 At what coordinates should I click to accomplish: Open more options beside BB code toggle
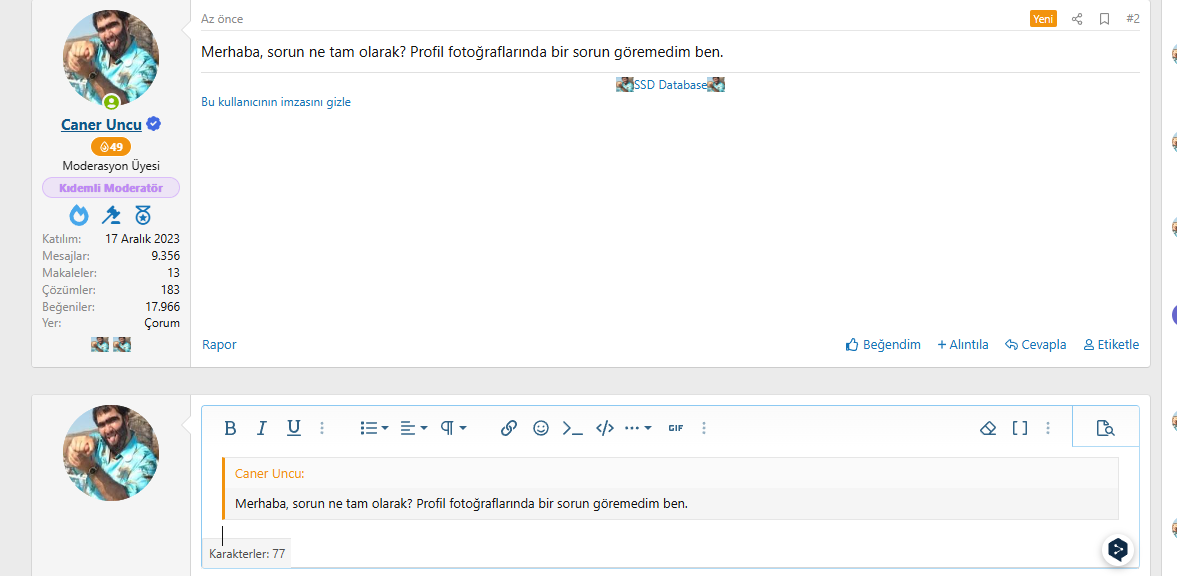click(1048, 428)
